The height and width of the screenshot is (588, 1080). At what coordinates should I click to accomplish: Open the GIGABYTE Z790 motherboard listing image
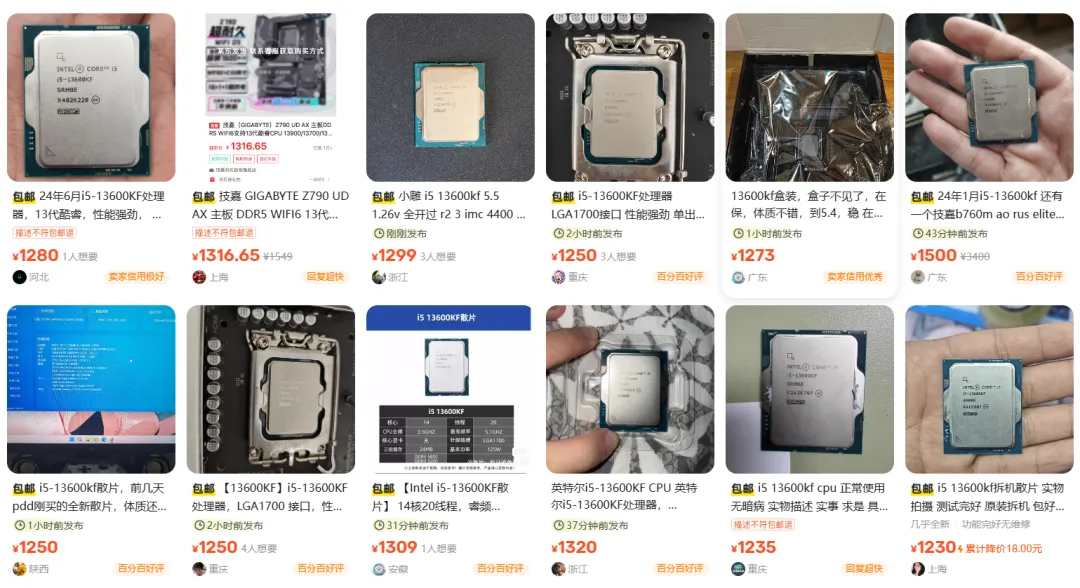click(x=271, y=98)
